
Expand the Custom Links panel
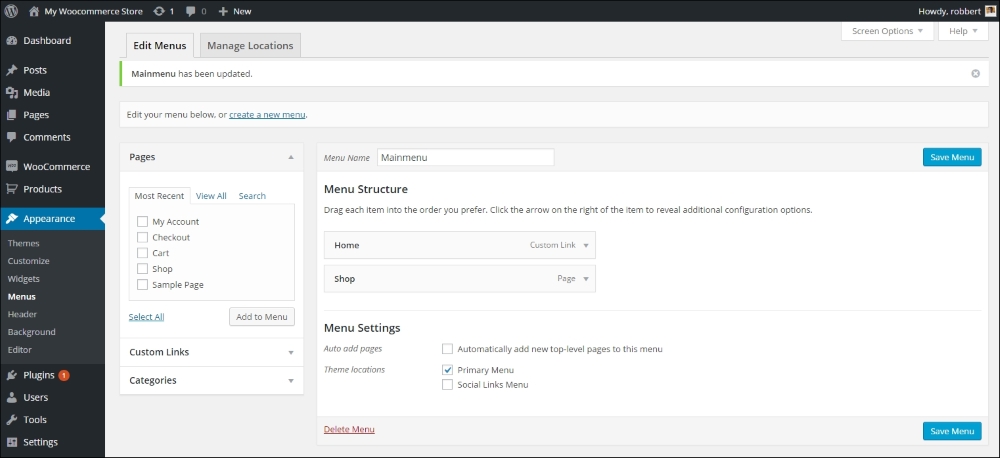tap(211, 352)
